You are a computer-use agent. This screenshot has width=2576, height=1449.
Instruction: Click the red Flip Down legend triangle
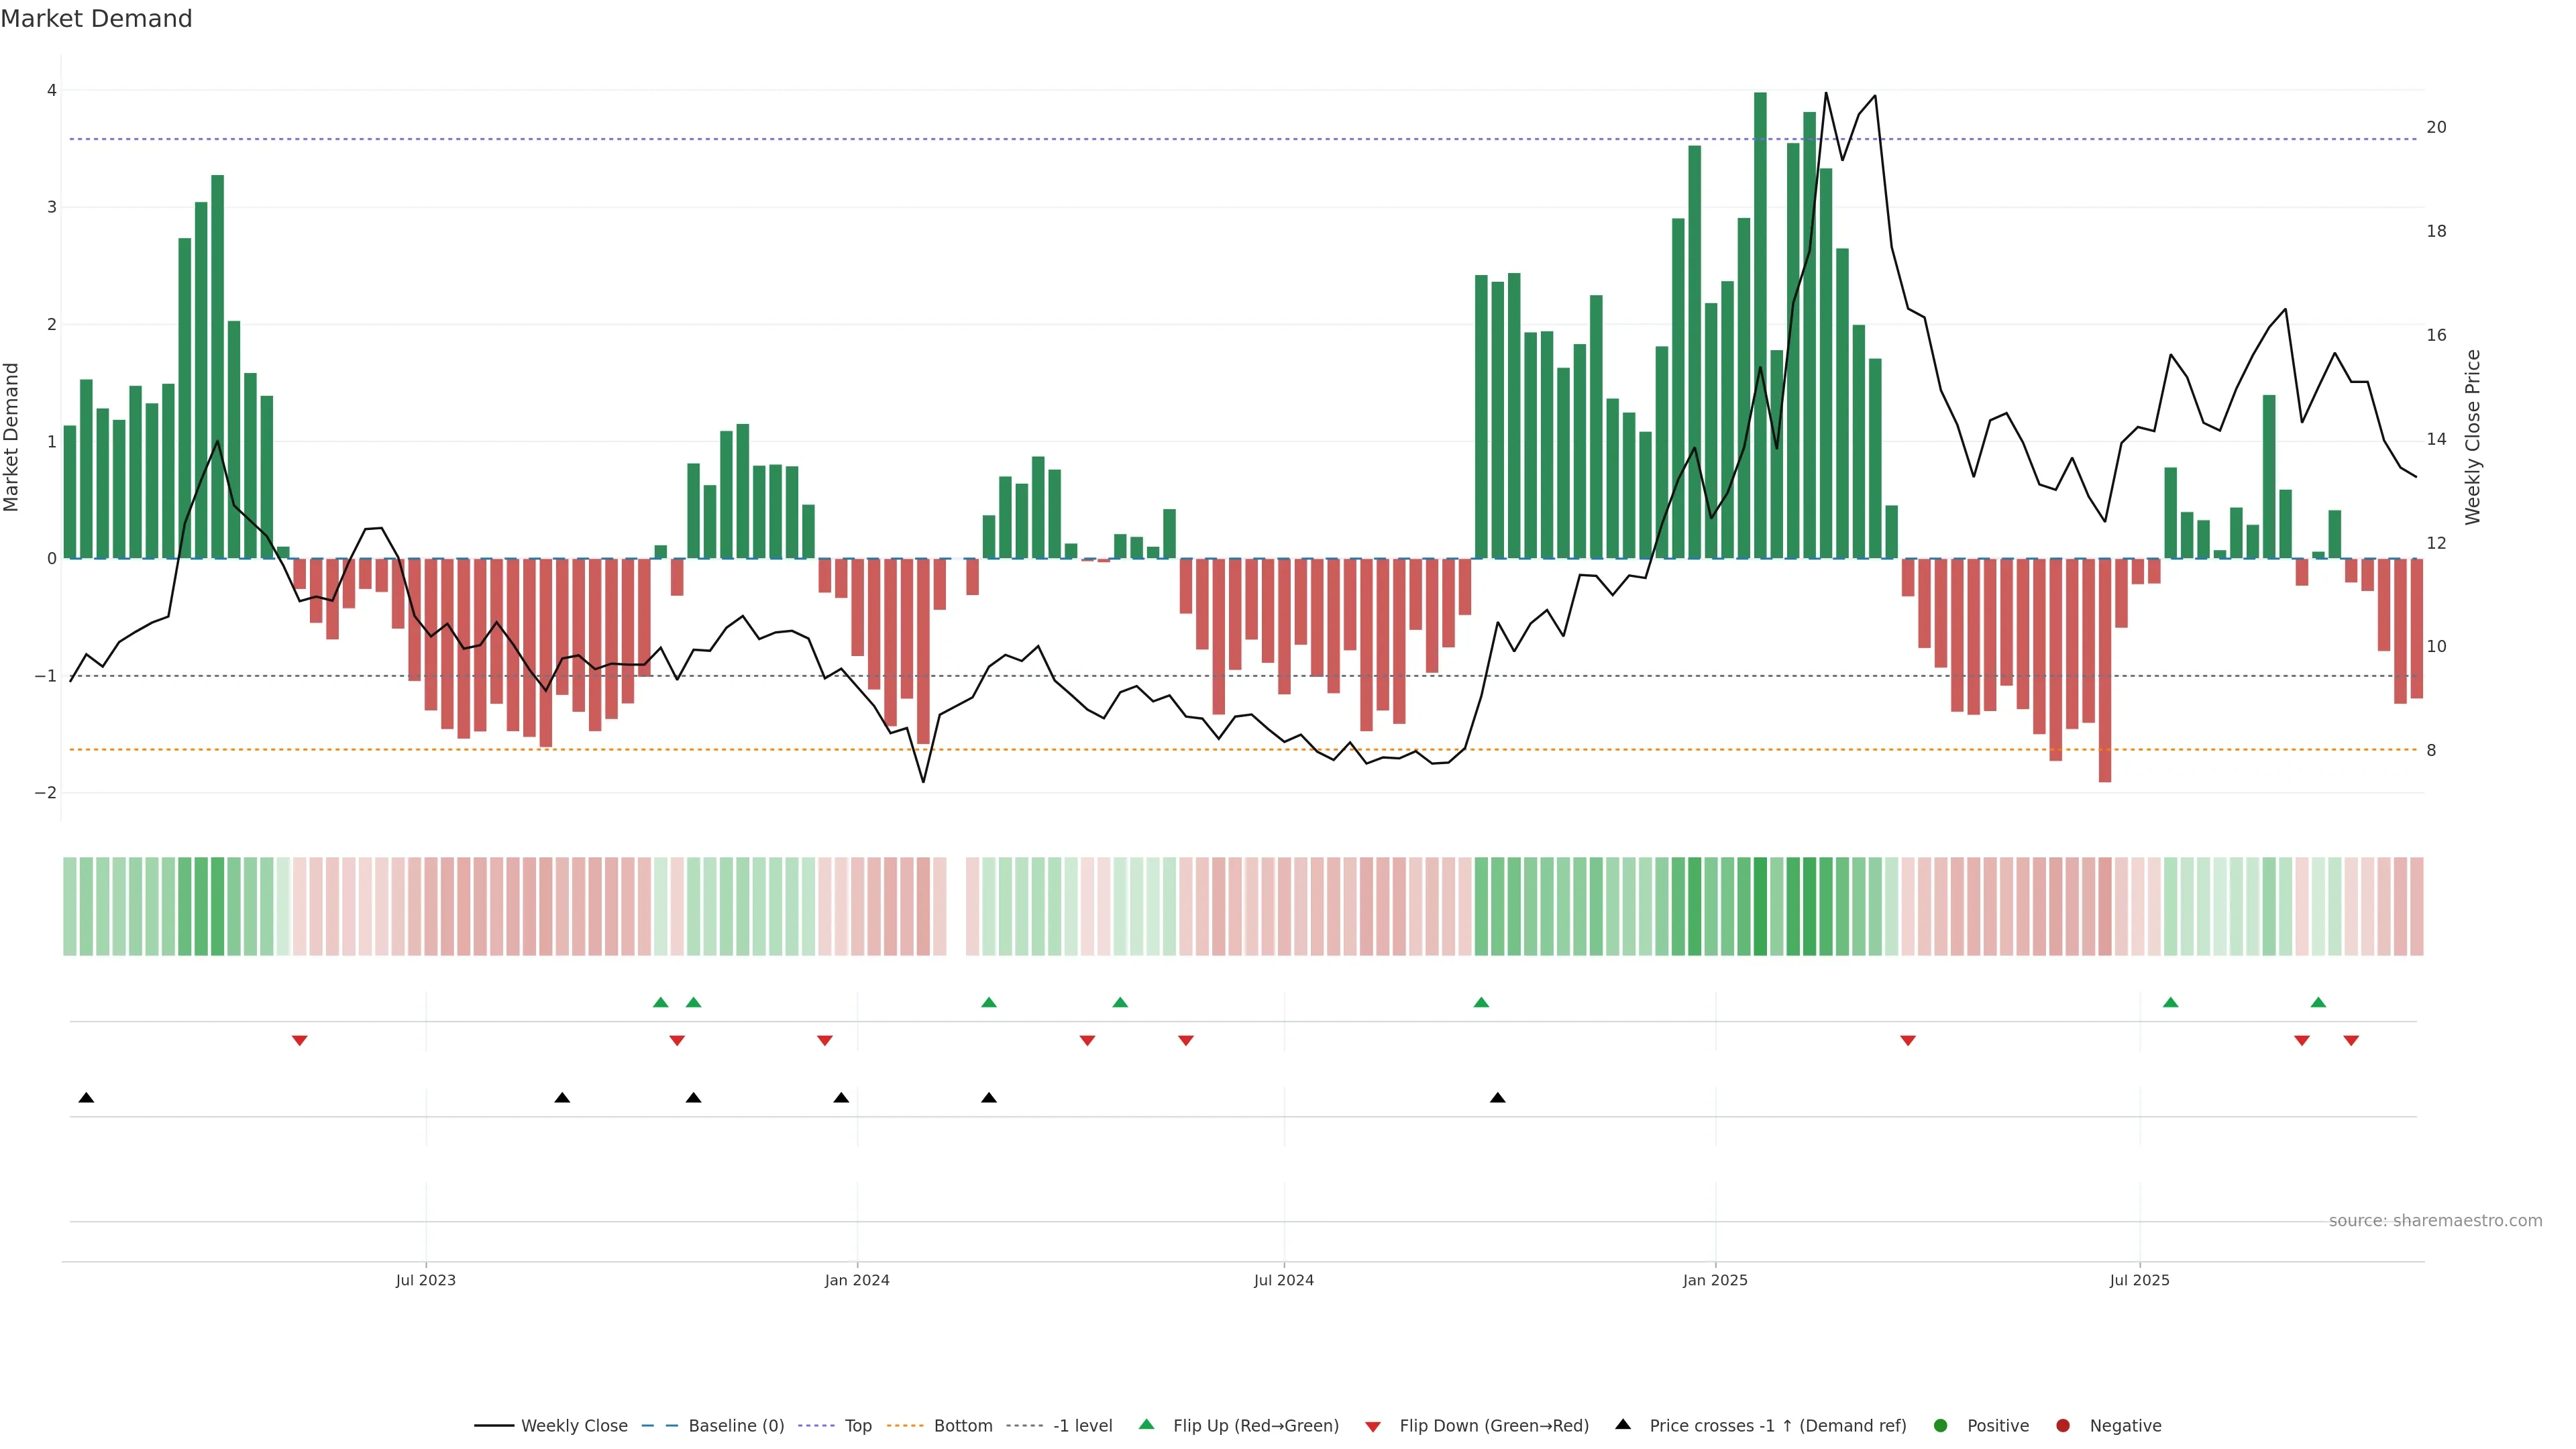(x=1372, y=1426)
